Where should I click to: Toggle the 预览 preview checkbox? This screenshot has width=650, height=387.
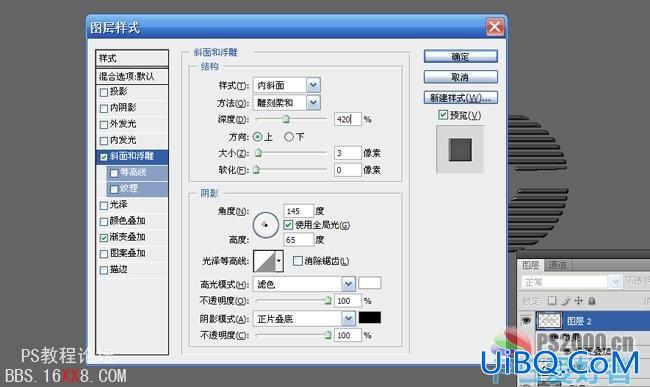(443, 114)
